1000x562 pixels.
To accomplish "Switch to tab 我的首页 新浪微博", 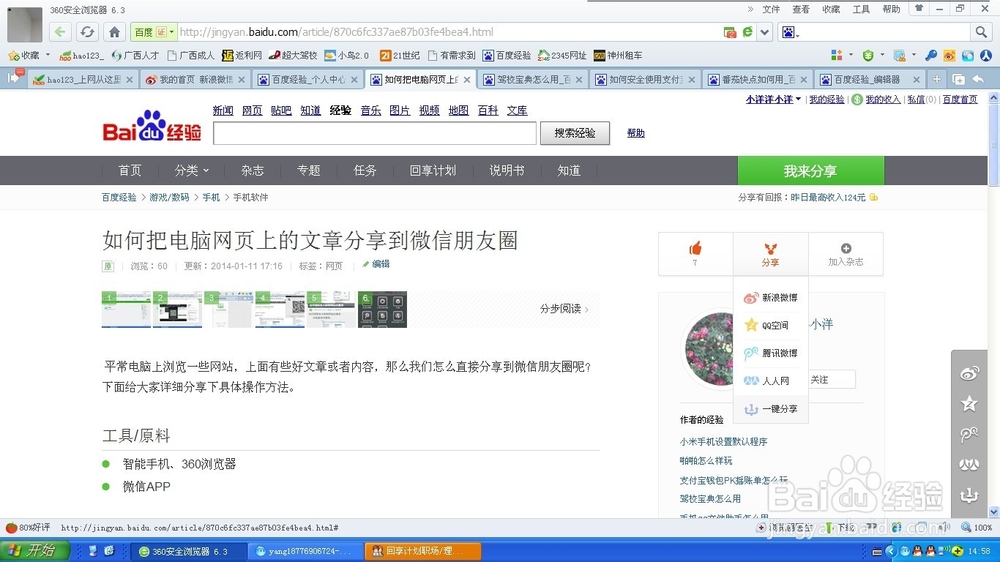I will 196,80.
